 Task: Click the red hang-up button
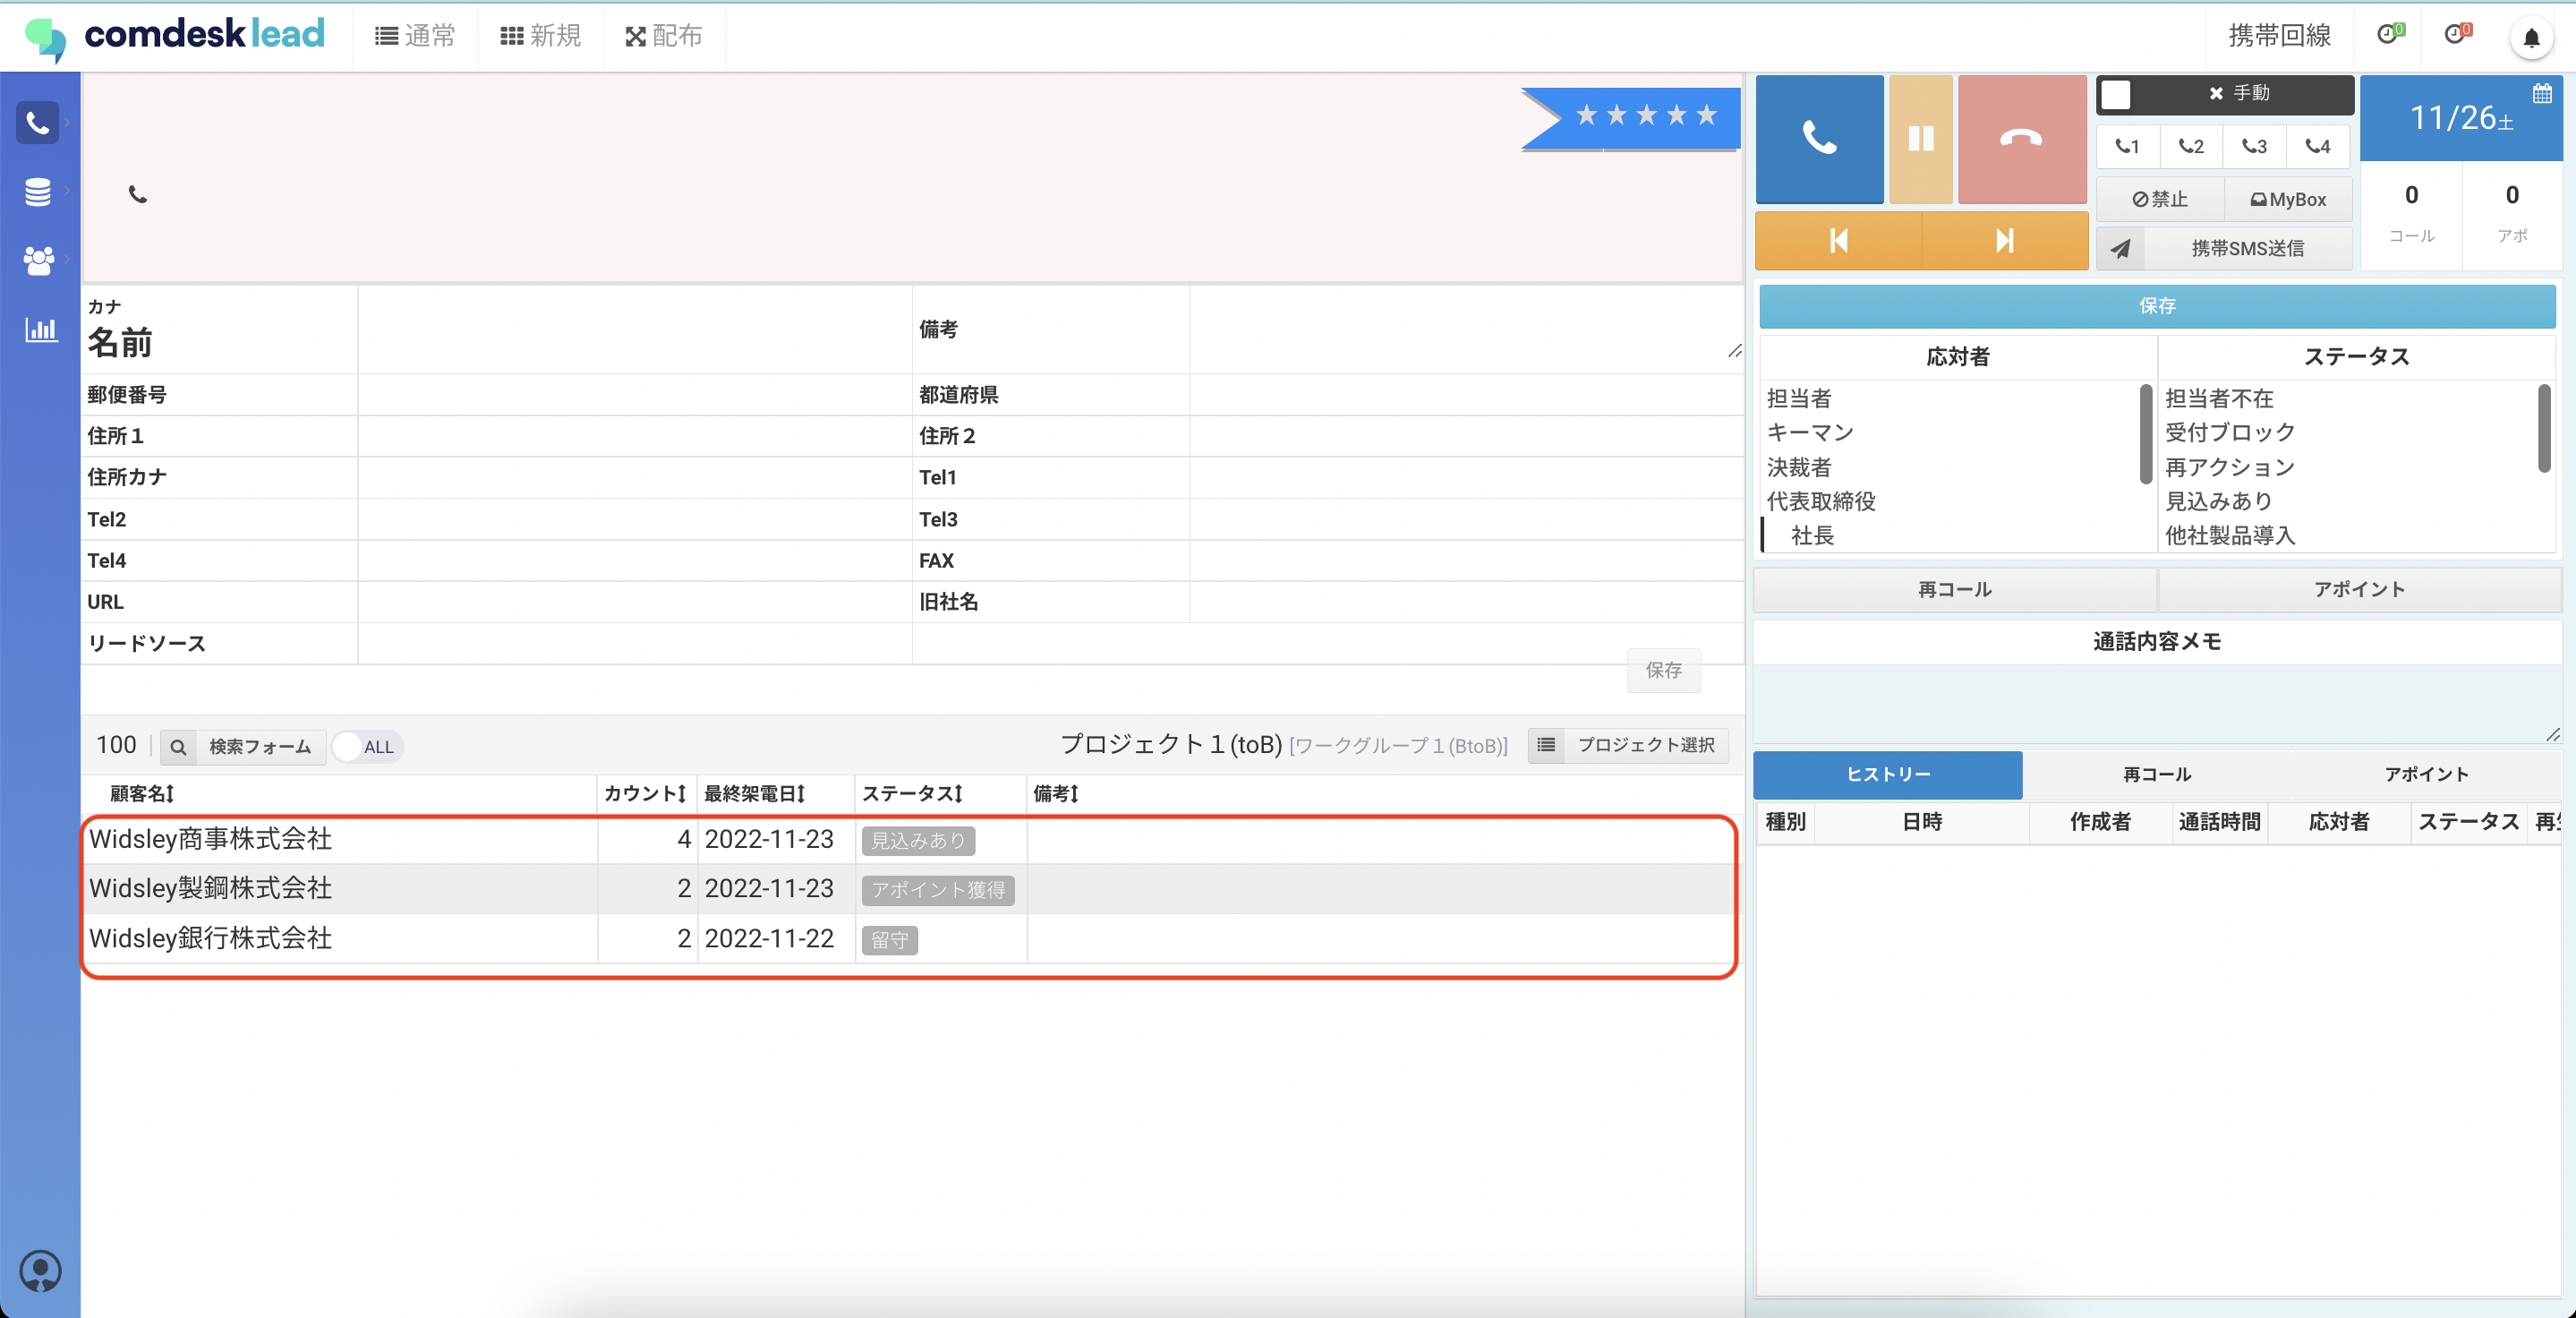2021,138
